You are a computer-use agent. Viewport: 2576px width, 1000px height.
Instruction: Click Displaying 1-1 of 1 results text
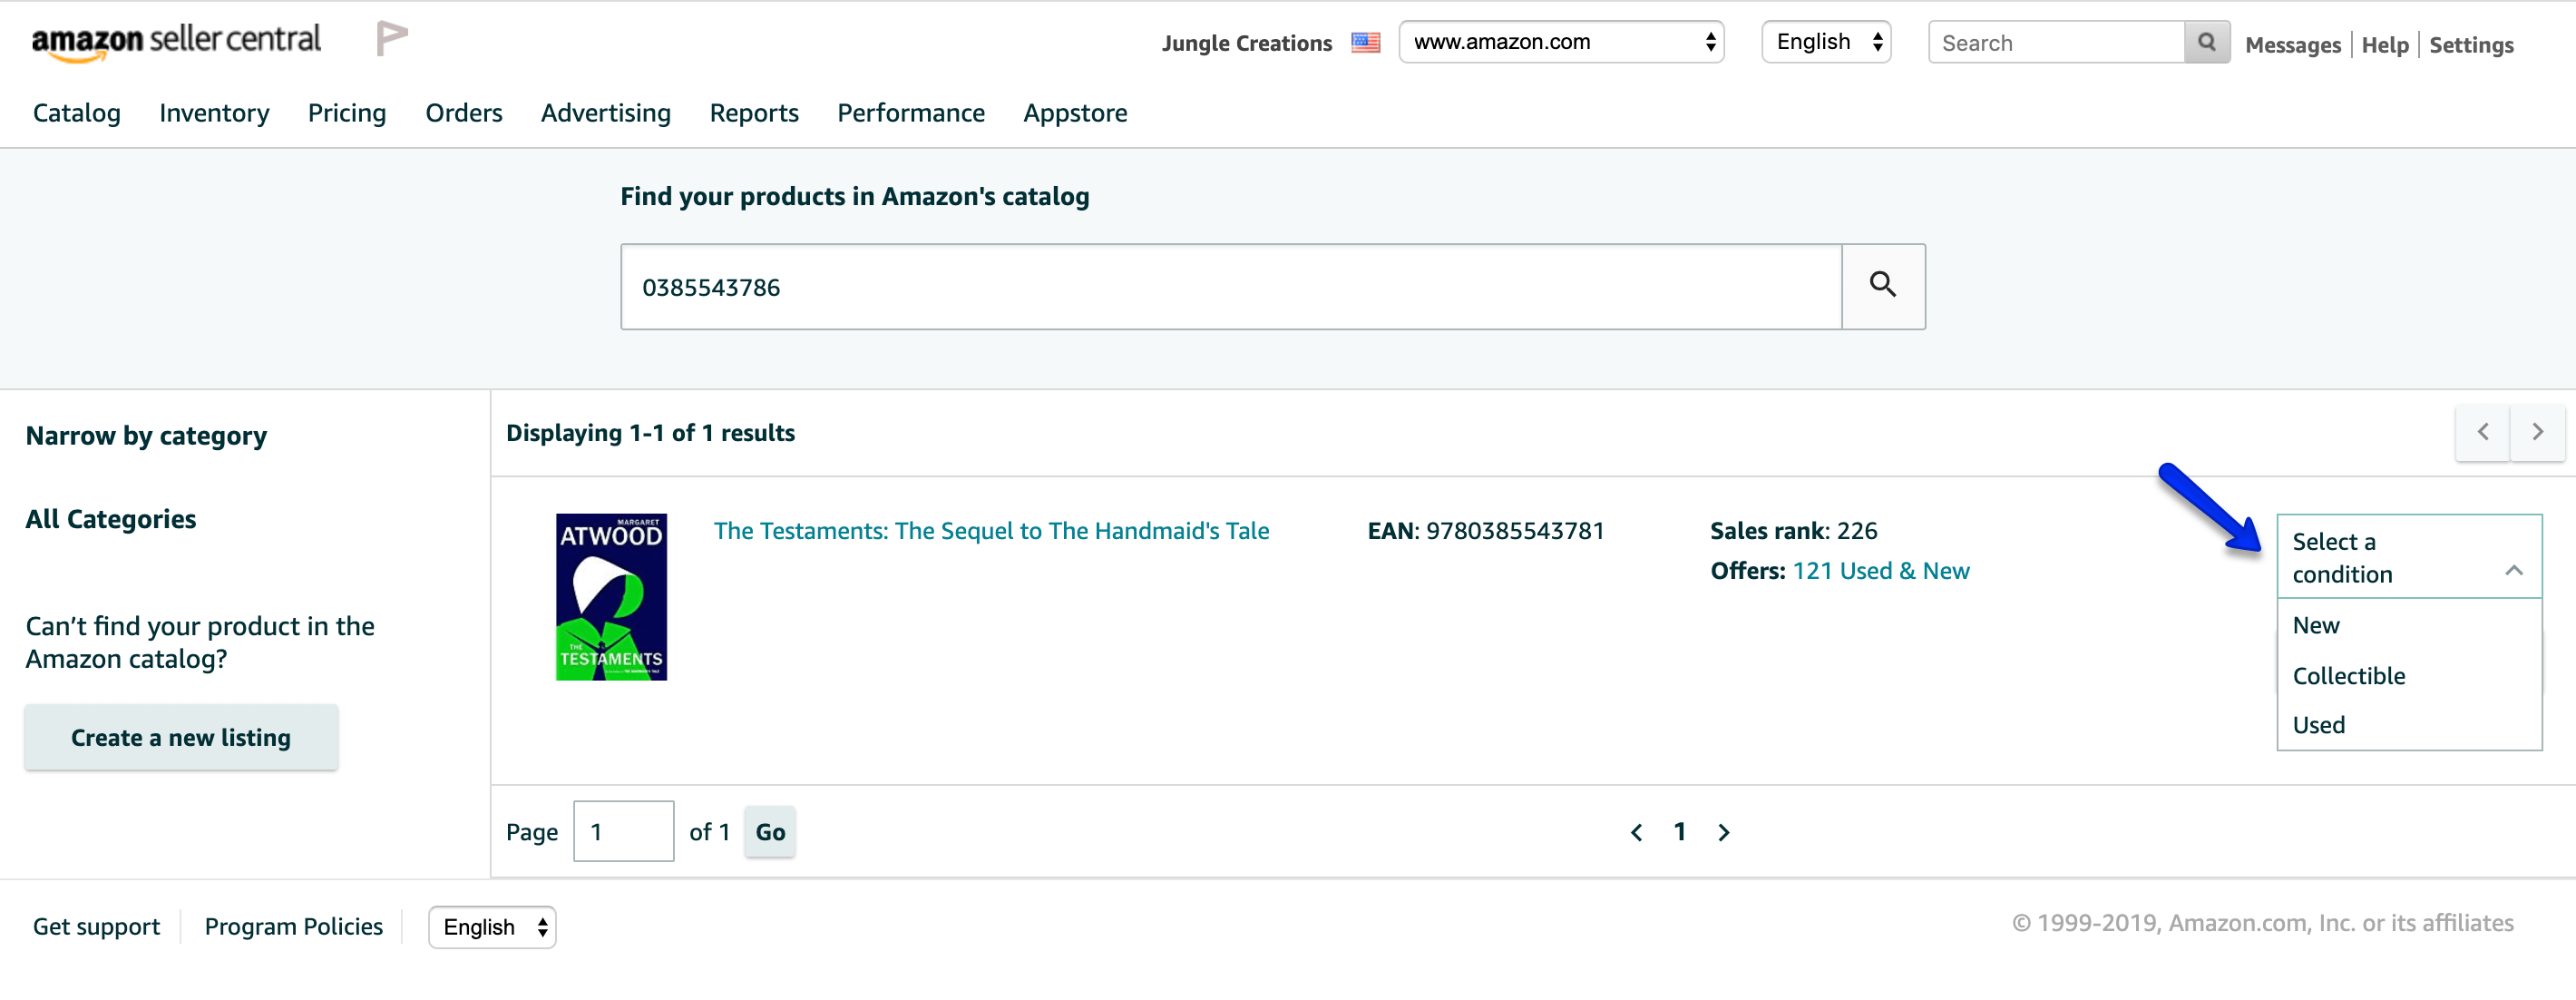[x=650, y=433]
